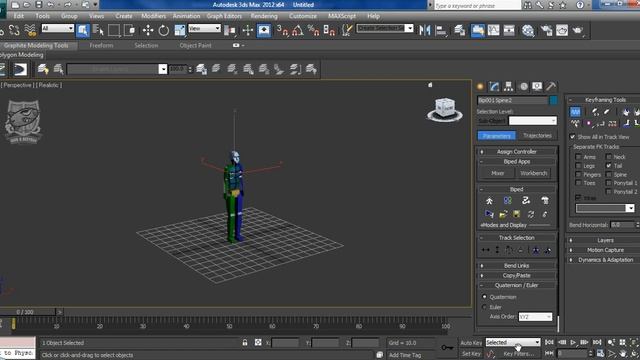Image resolution: width=640 pixels, height=360 pixels.
Task: Open the Named Selection Sets dropdown
Action: click(x=385, y=28)
